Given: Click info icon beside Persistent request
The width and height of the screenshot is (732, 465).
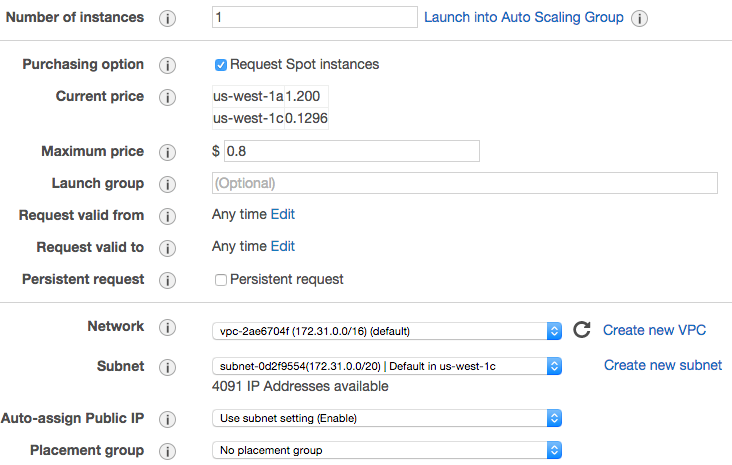Looking at the screenshot, I should [168, 280].
